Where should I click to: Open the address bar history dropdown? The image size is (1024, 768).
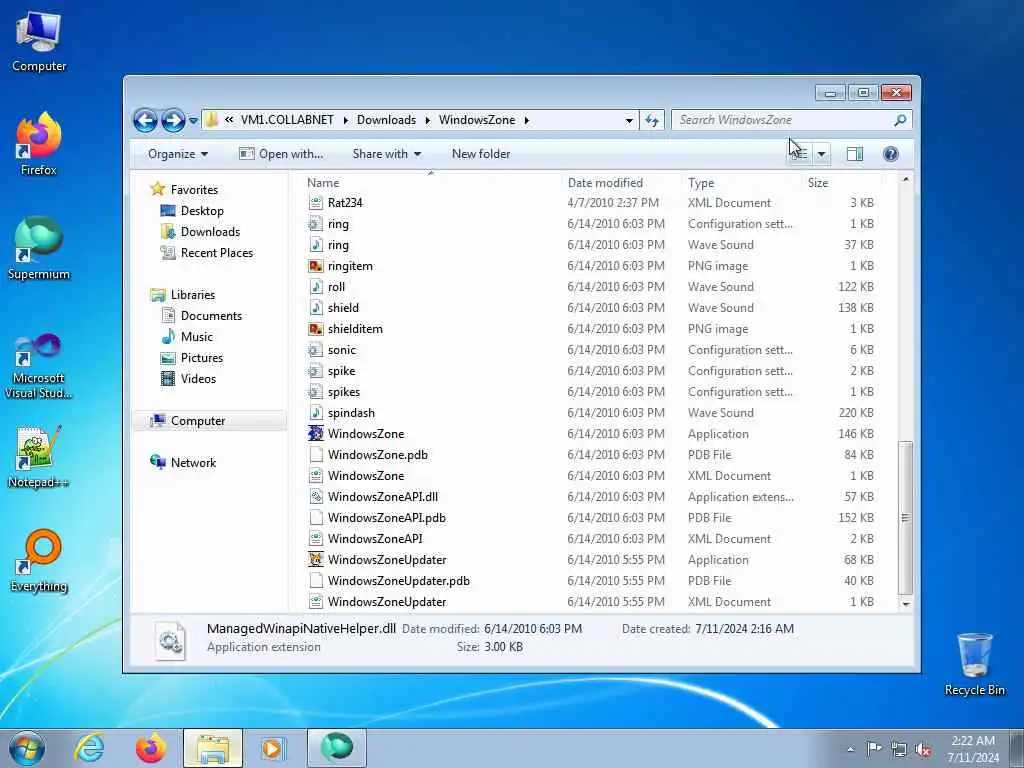[629, 121]
